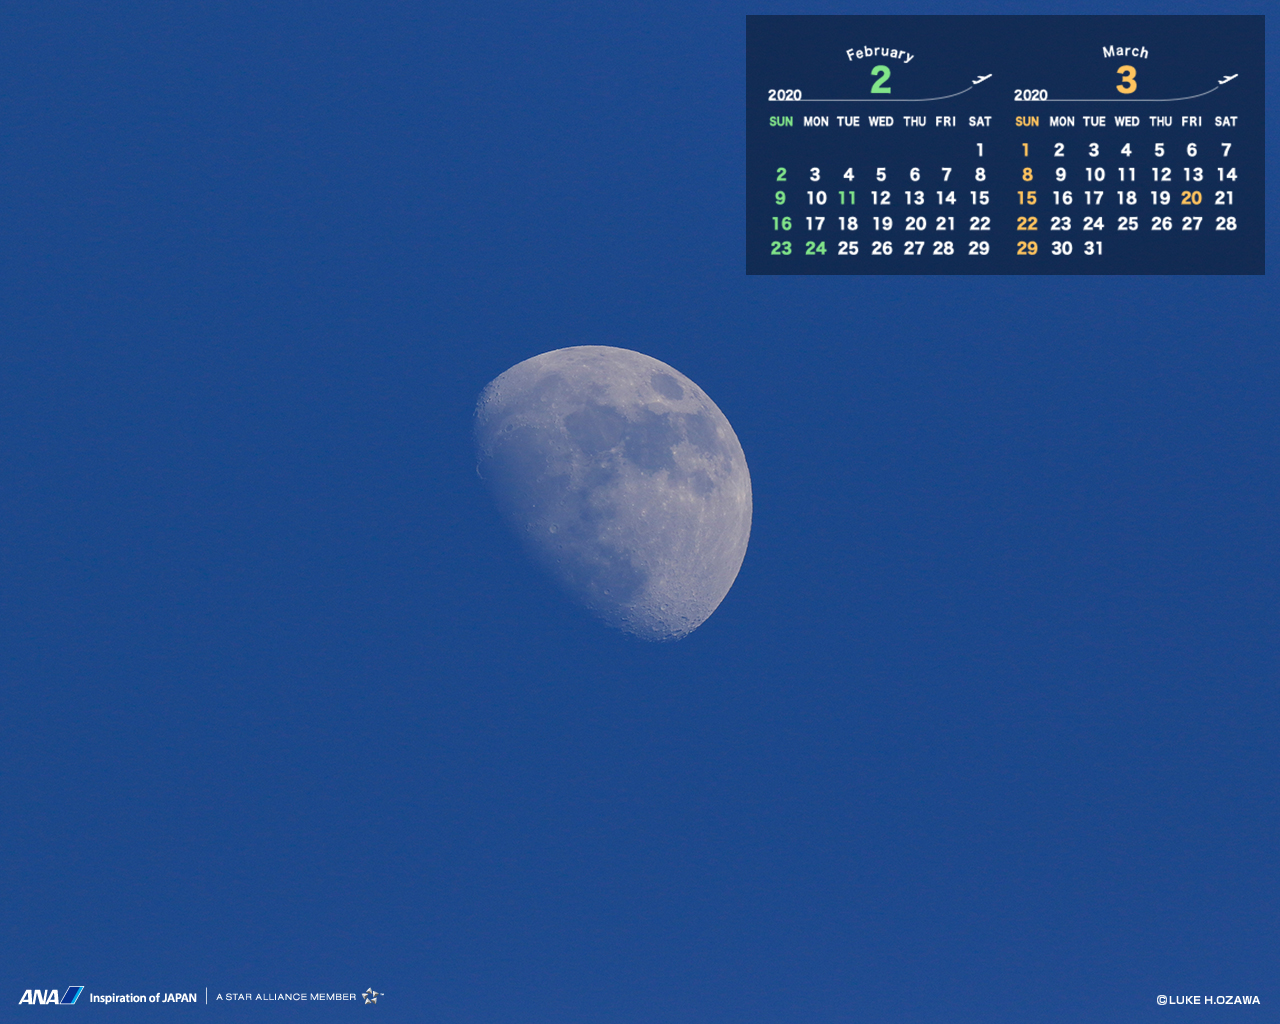
Task: Click the Inspiration of JAPAN tagline
Action: (x=143, y=997)
